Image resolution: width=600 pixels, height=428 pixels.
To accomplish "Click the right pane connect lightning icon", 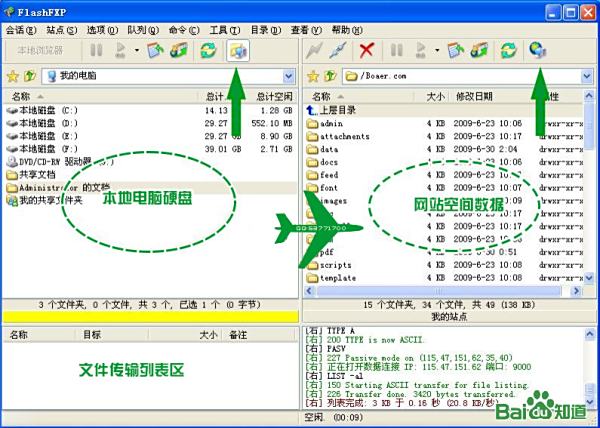I will pyautogui.click(x=314, y=50).
